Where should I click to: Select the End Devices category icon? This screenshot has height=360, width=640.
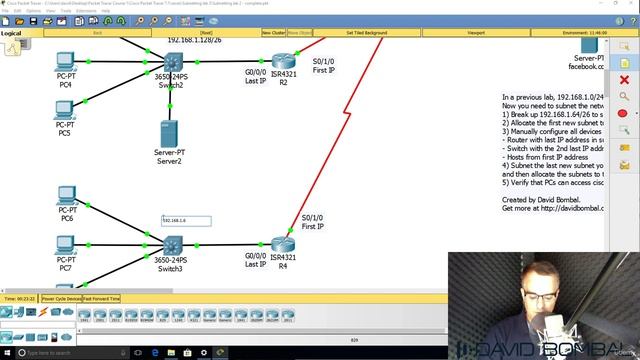(x=19, y=312)
